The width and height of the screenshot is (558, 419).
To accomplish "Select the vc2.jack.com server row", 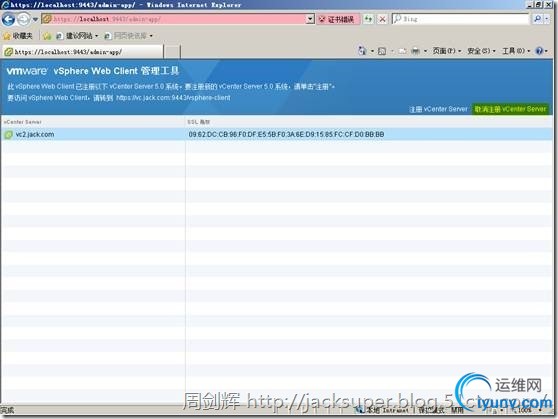I will click(x=277, y=135).
